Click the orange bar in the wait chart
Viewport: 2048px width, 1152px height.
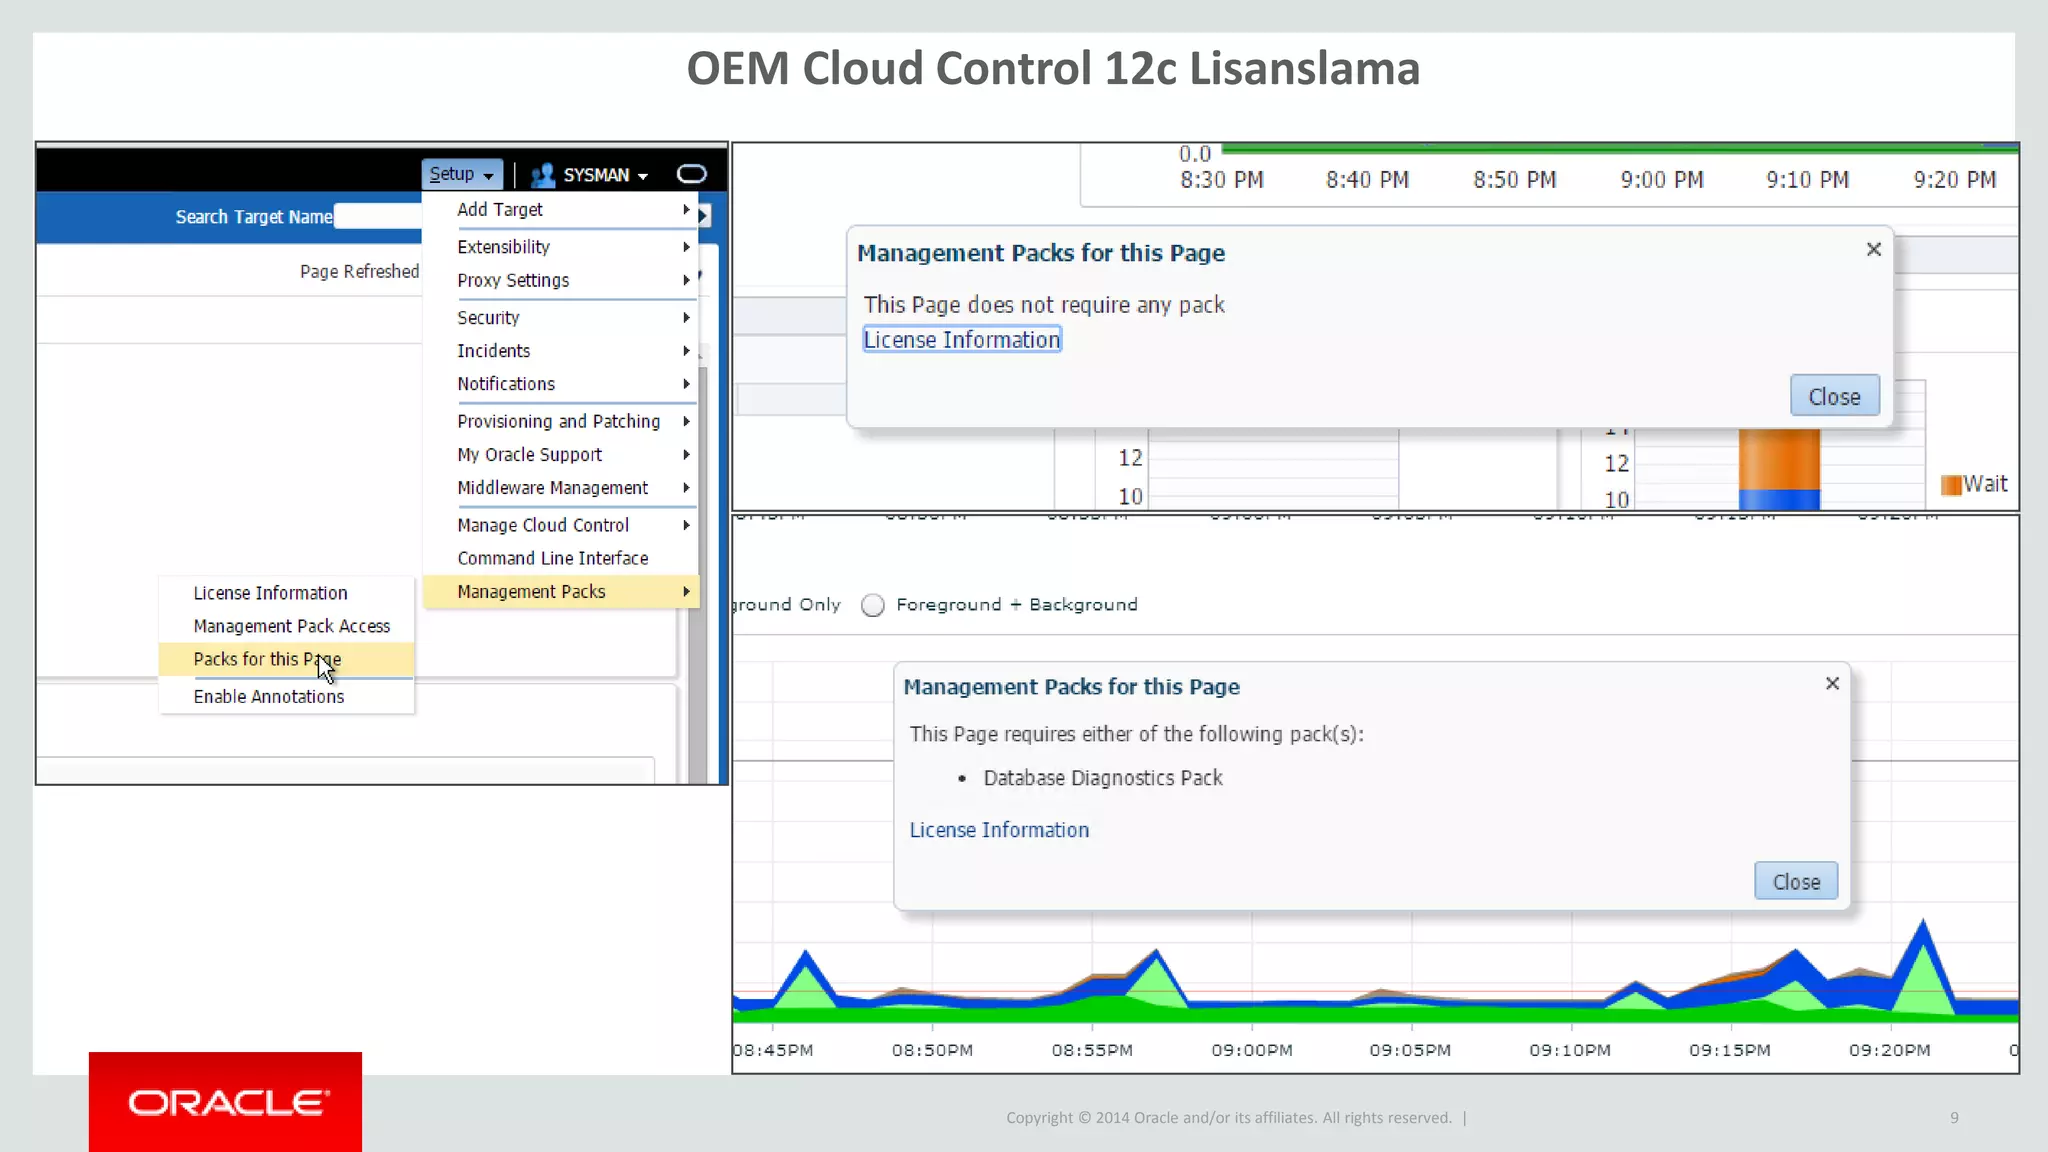point(1779,459)
